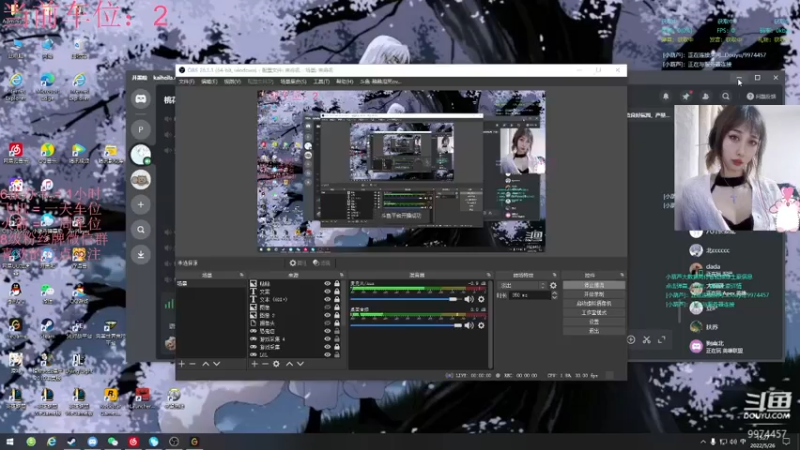Click the plus-circle attachment icon in KOOK
The image size is (800, 450).
[x=631, y=340]
